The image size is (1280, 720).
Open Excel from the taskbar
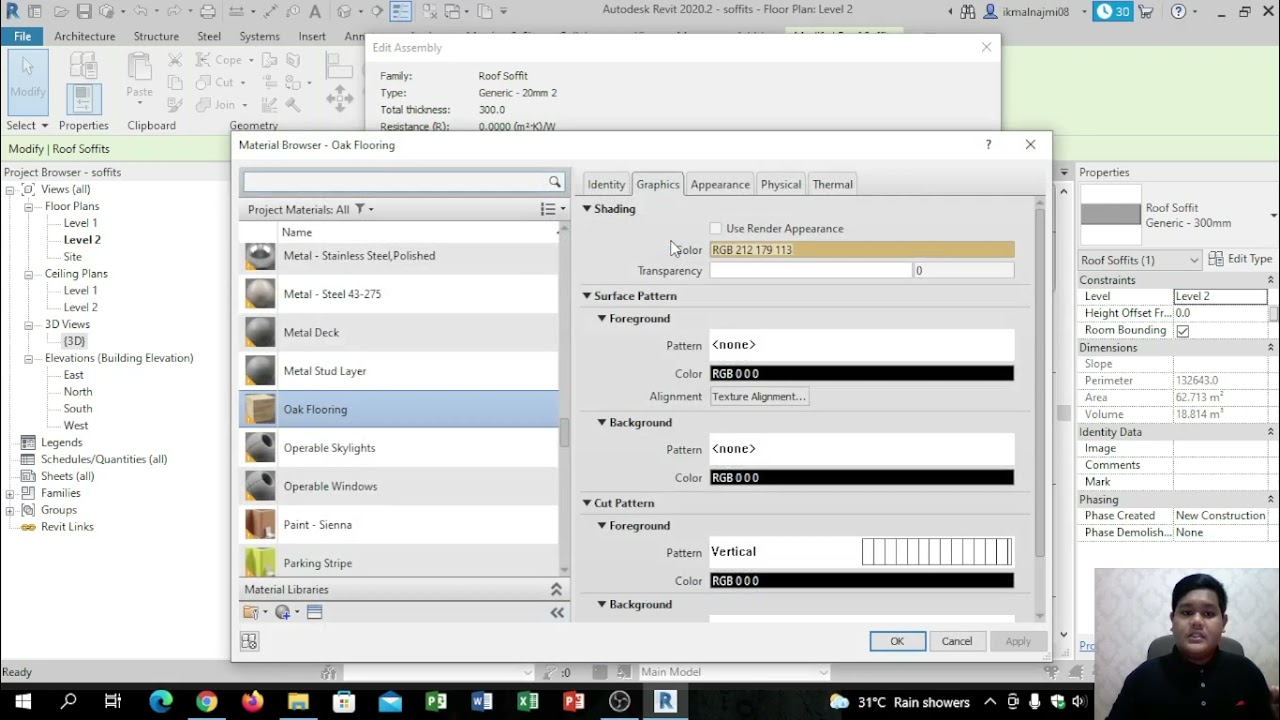point(527,702)
